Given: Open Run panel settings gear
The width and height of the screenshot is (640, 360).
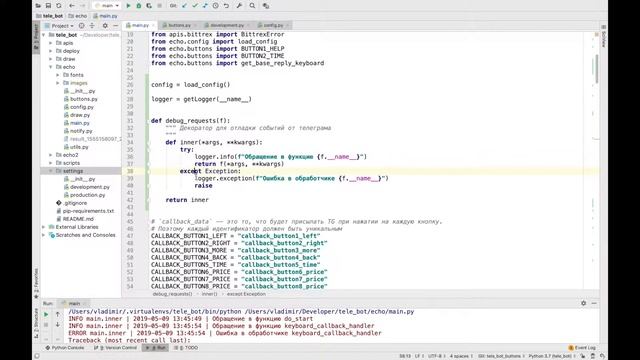Looking at the screenshot, I should click(584, 303).
